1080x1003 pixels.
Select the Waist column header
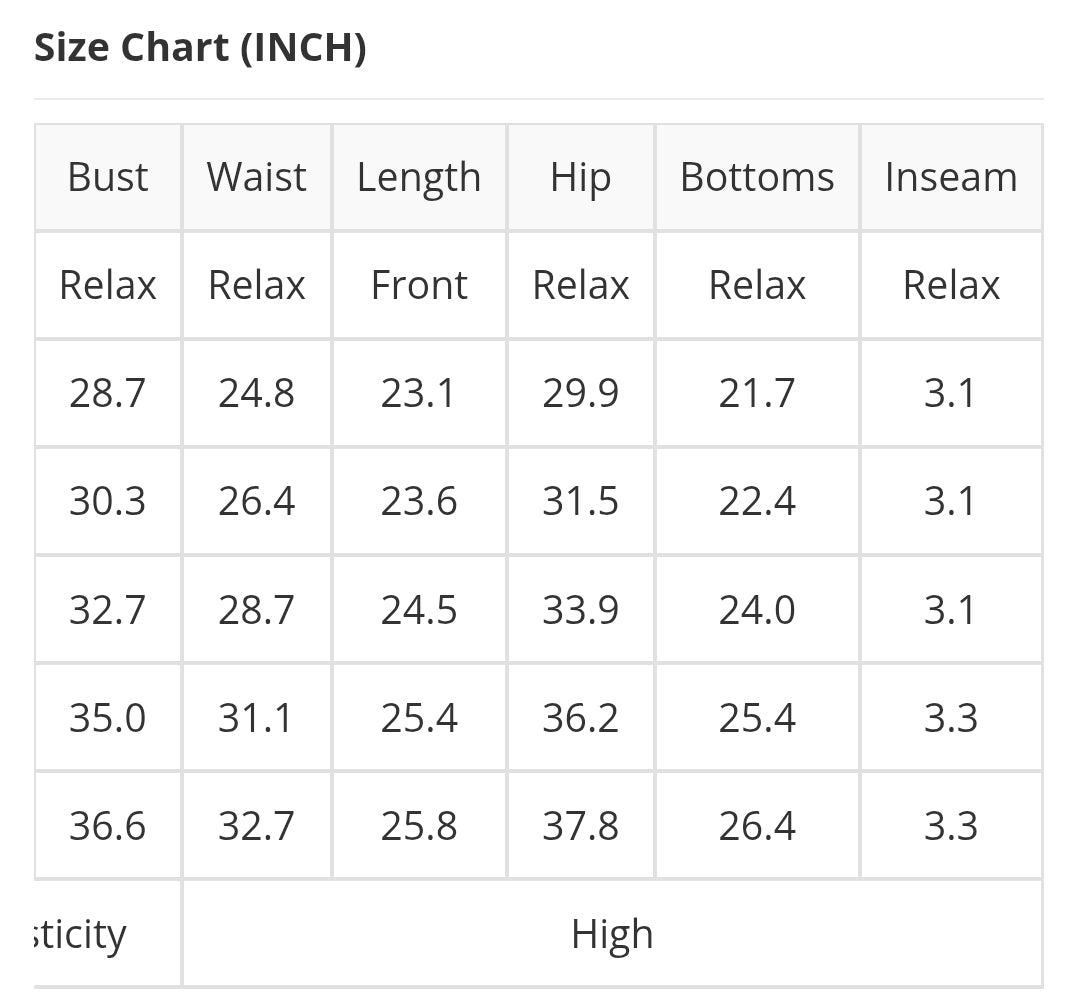coord(256,177)
